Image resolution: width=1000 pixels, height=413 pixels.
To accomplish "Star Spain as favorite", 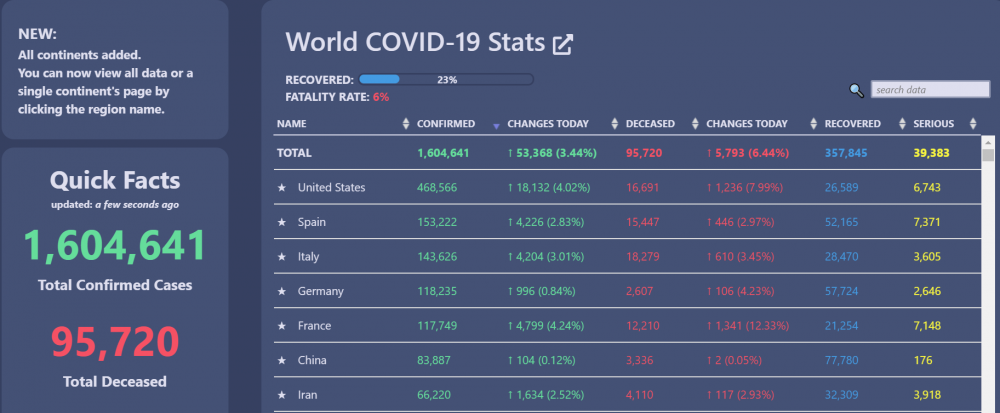I will (x=282, y=222).
